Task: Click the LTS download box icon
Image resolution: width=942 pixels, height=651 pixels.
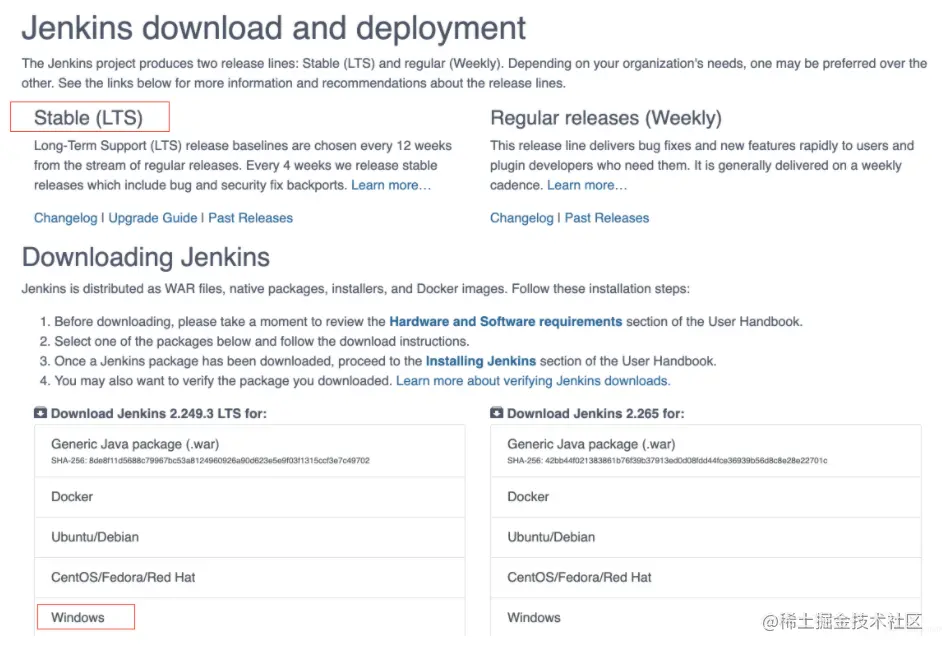Action: (x=40, y=413)
